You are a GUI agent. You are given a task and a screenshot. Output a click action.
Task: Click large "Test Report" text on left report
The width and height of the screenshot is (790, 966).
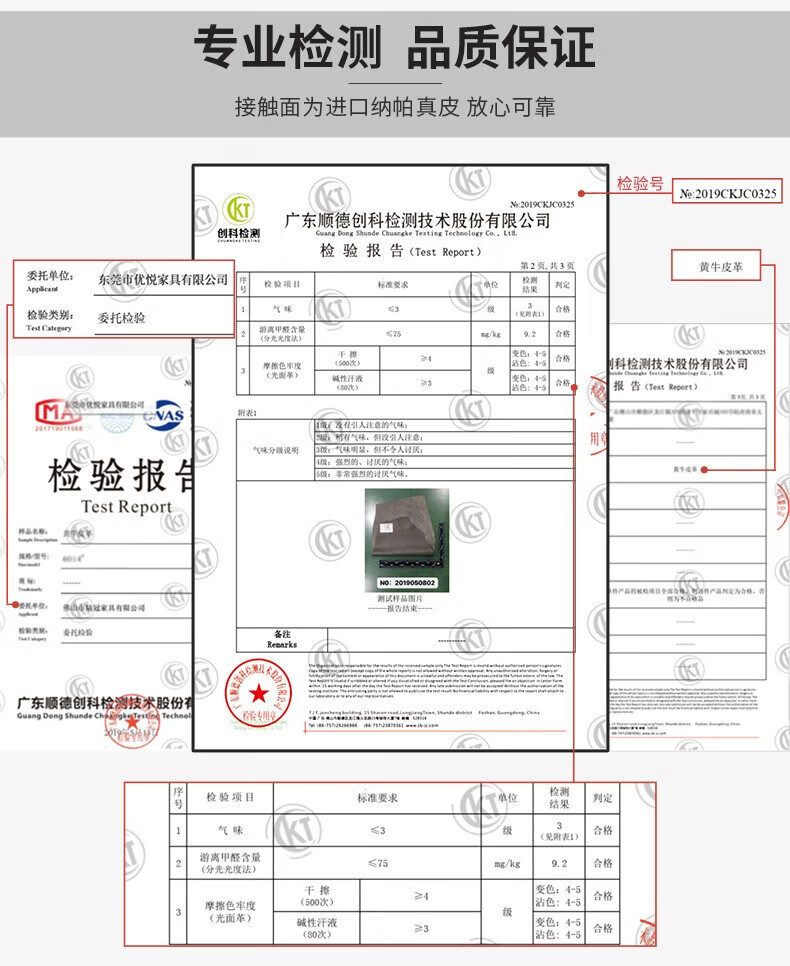(126, 506)
